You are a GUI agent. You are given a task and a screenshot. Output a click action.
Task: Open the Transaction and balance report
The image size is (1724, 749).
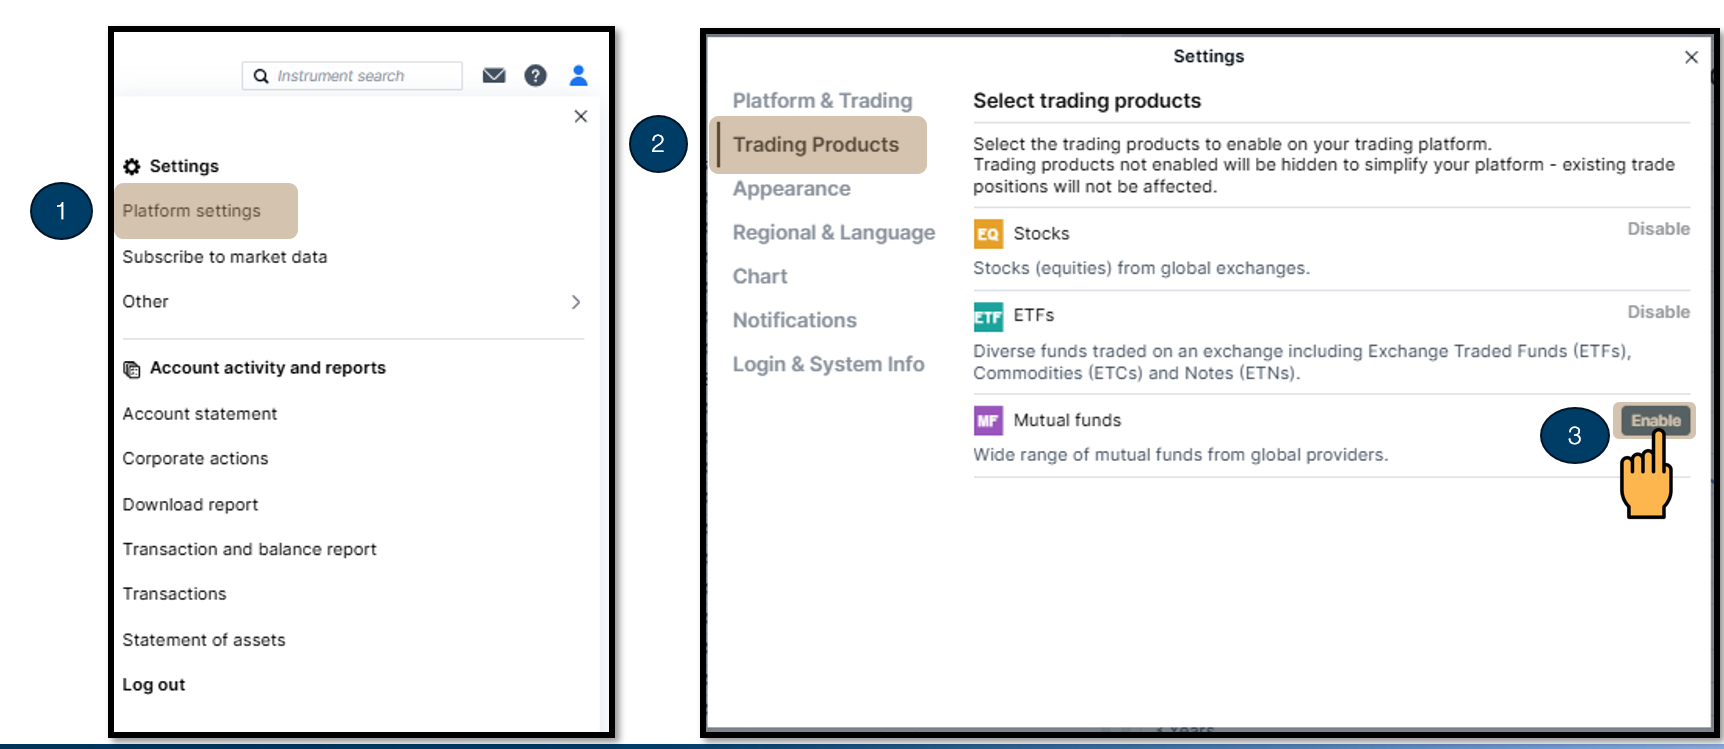point(249,549)
